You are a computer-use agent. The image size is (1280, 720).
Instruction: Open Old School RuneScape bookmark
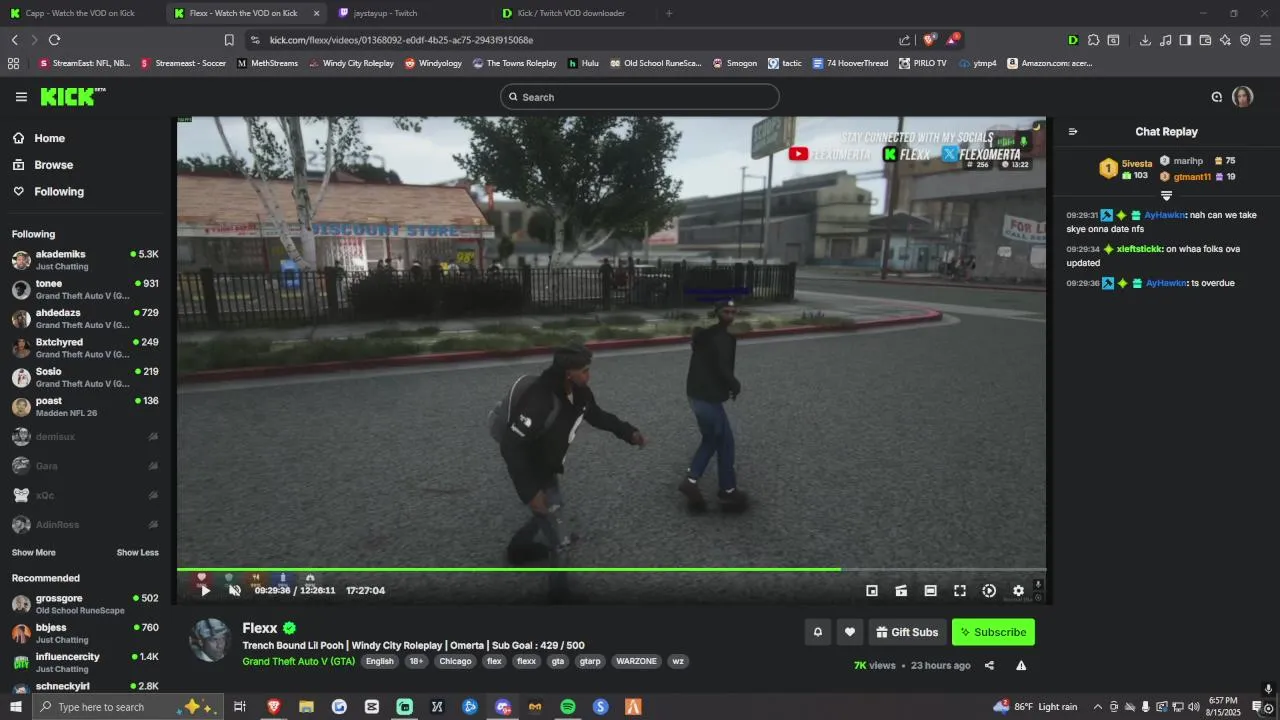point(657,63)
